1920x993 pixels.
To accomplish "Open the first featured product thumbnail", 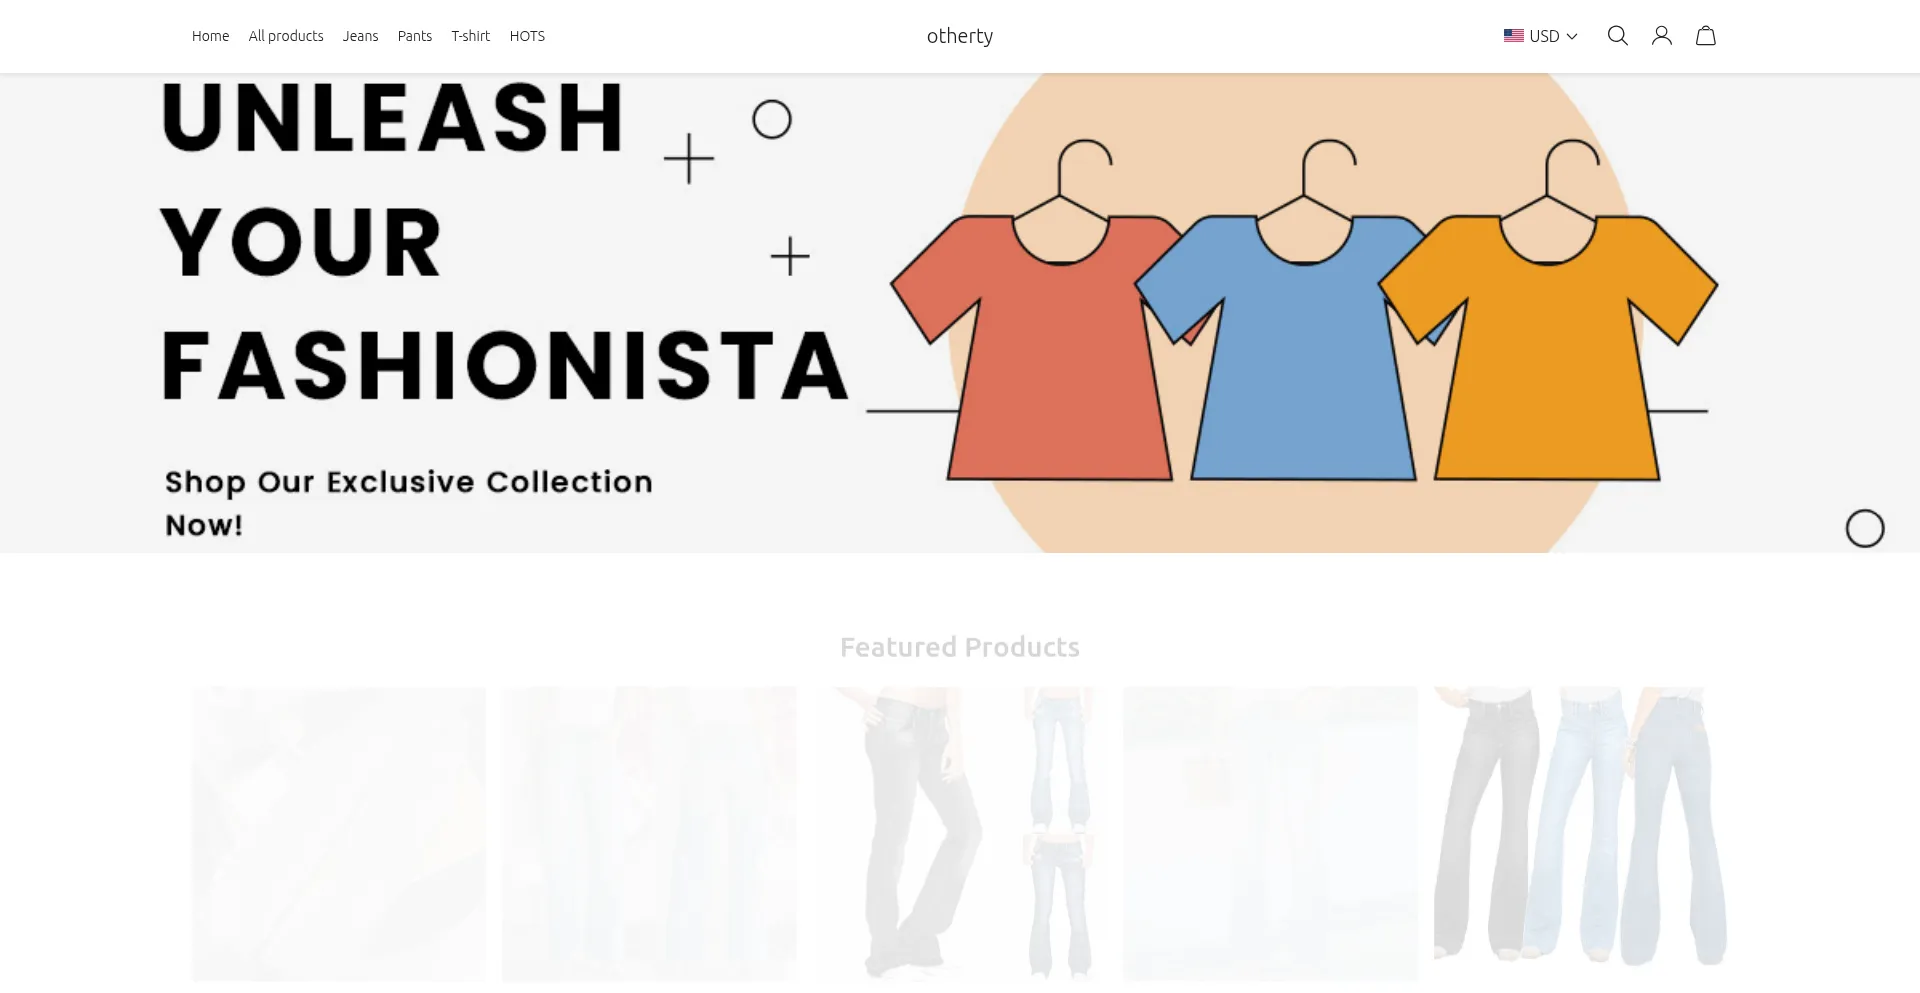I will tap(339, 833).
